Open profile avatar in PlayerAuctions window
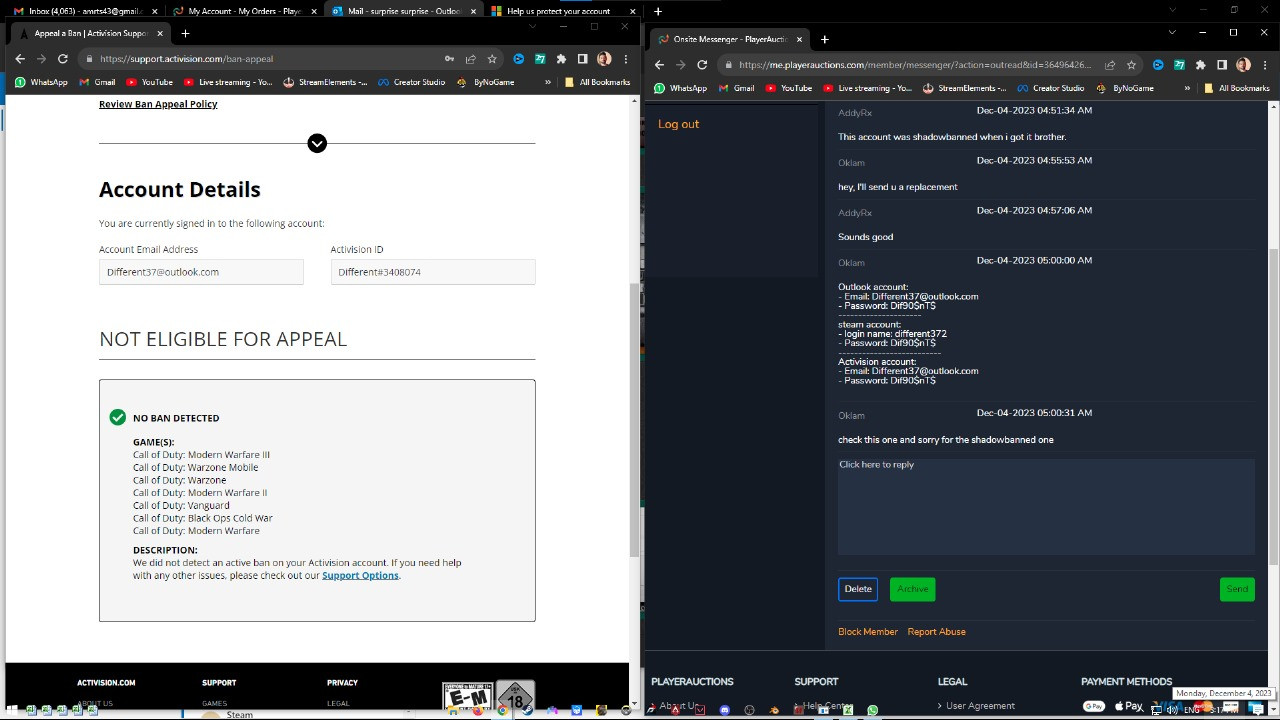1280x720 pixels. click(x=1243, y=65)
